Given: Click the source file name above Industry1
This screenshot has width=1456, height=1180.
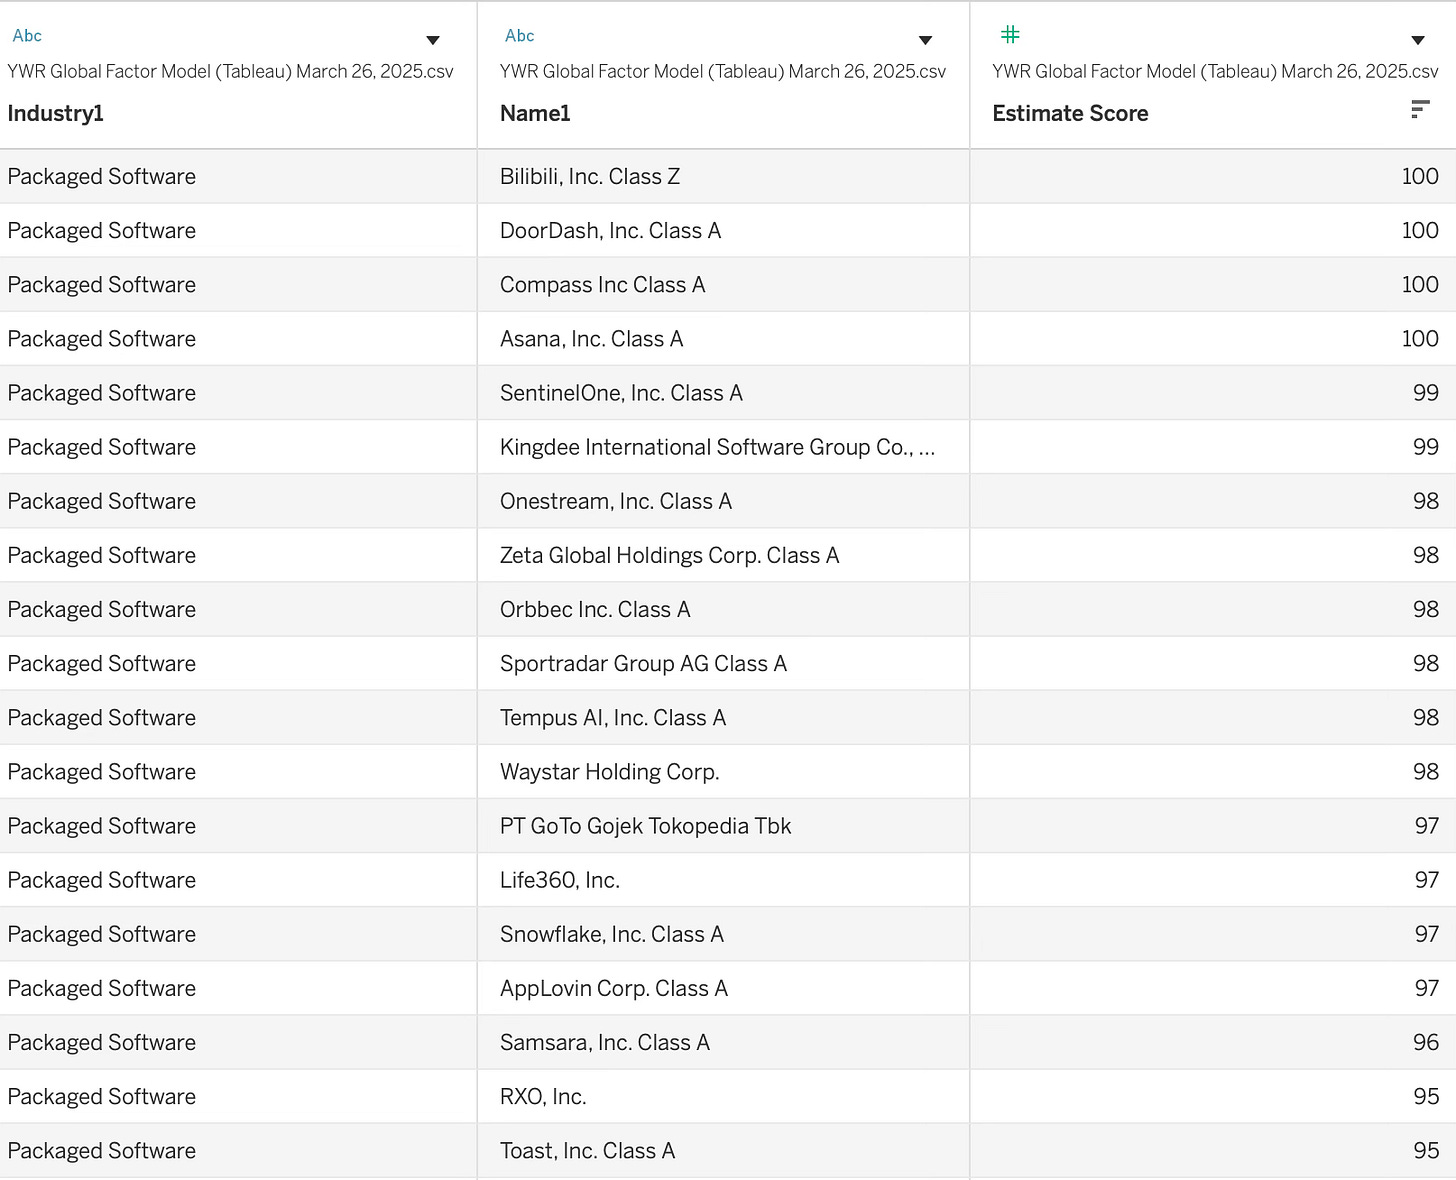Looking at the screenshot, I should click(x=230, y=71).
